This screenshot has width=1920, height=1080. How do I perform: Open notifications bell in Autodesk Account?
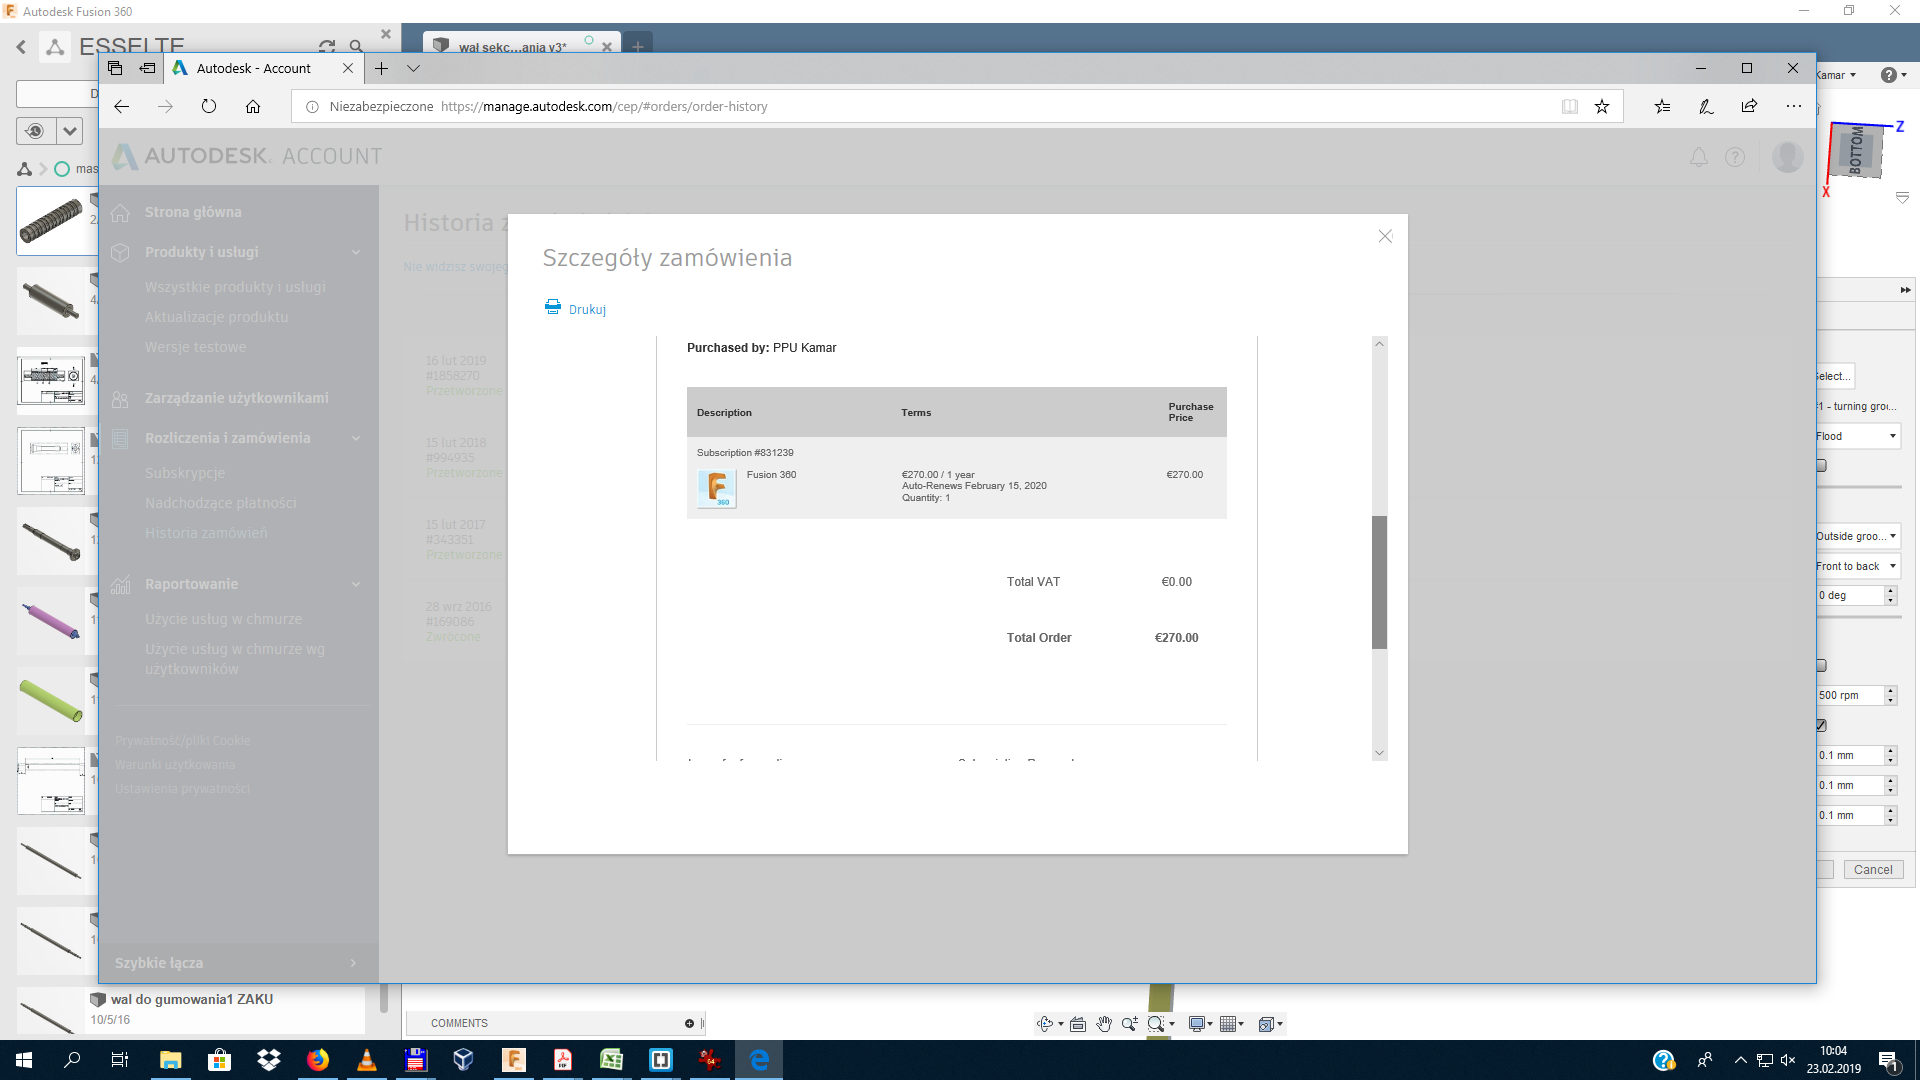(1698, 157)
